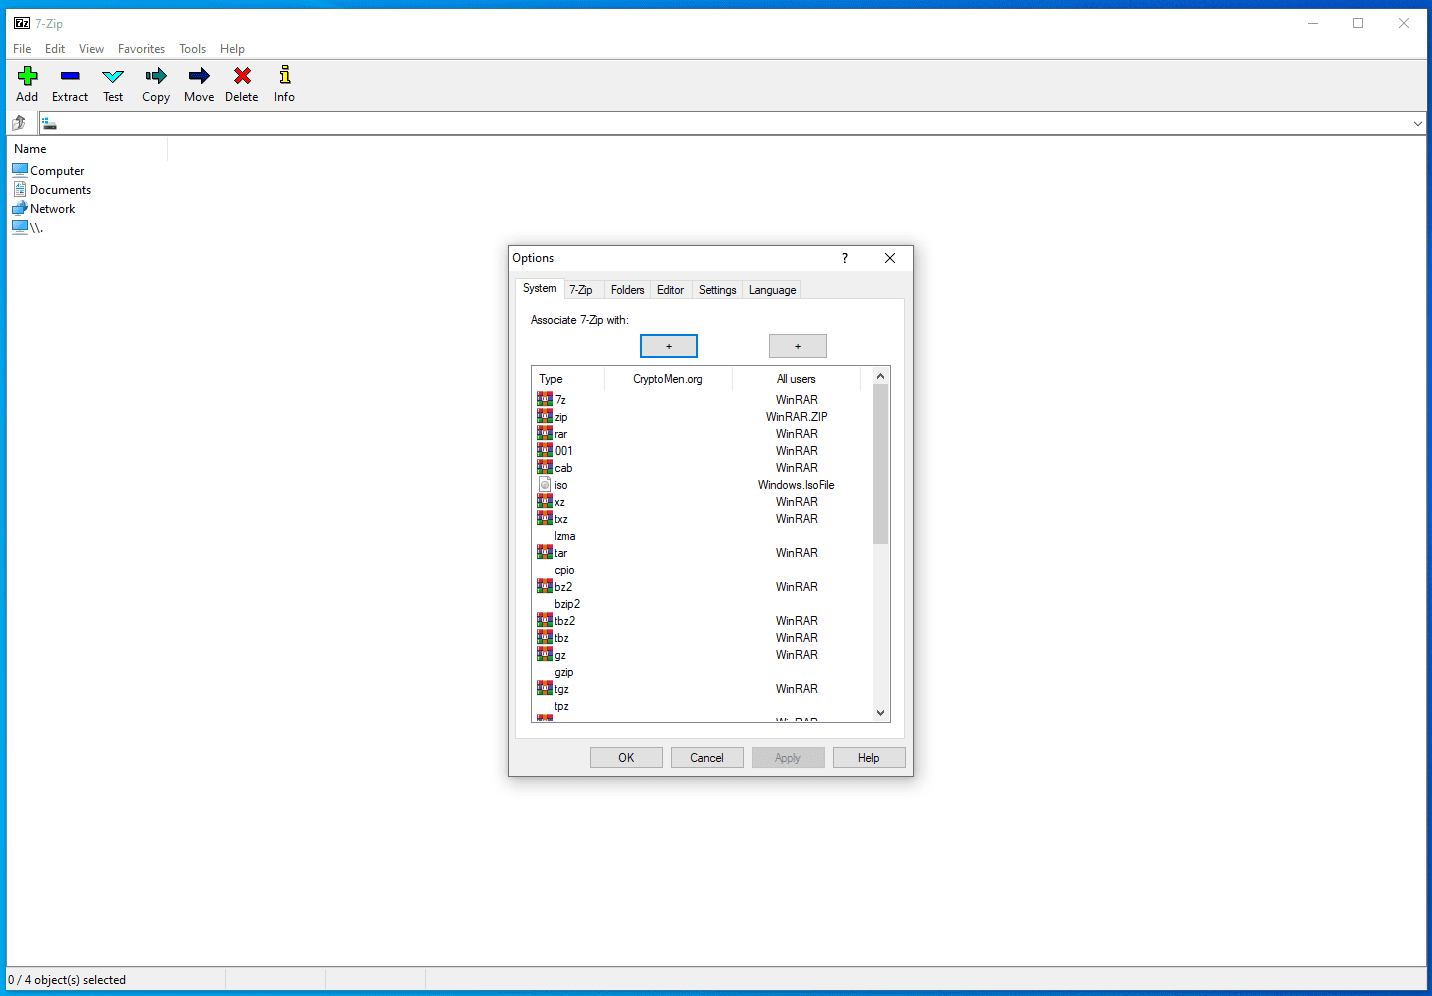
Task: Click the WinRAR icon beside zip type
Action: [545, 416]
